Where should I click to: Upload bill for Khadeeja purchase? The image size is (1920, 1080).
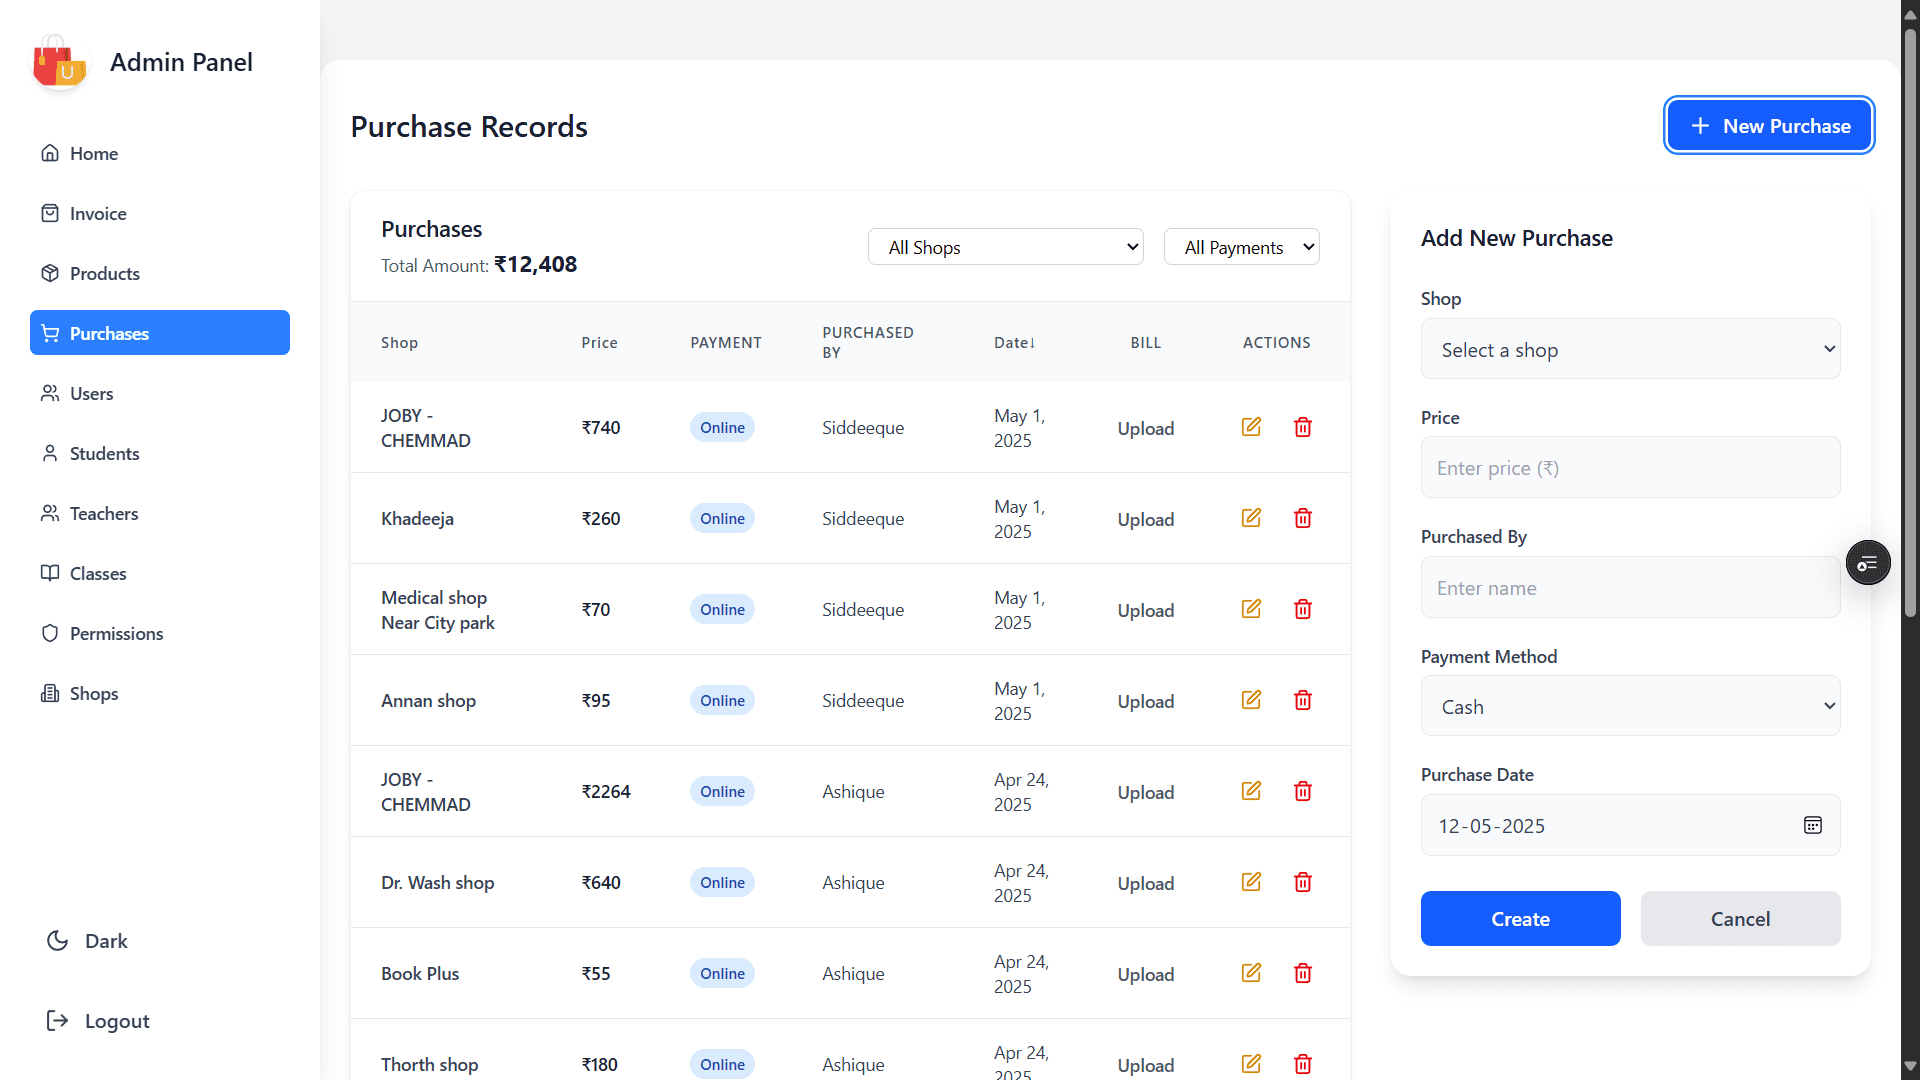tap(1145, 519)
